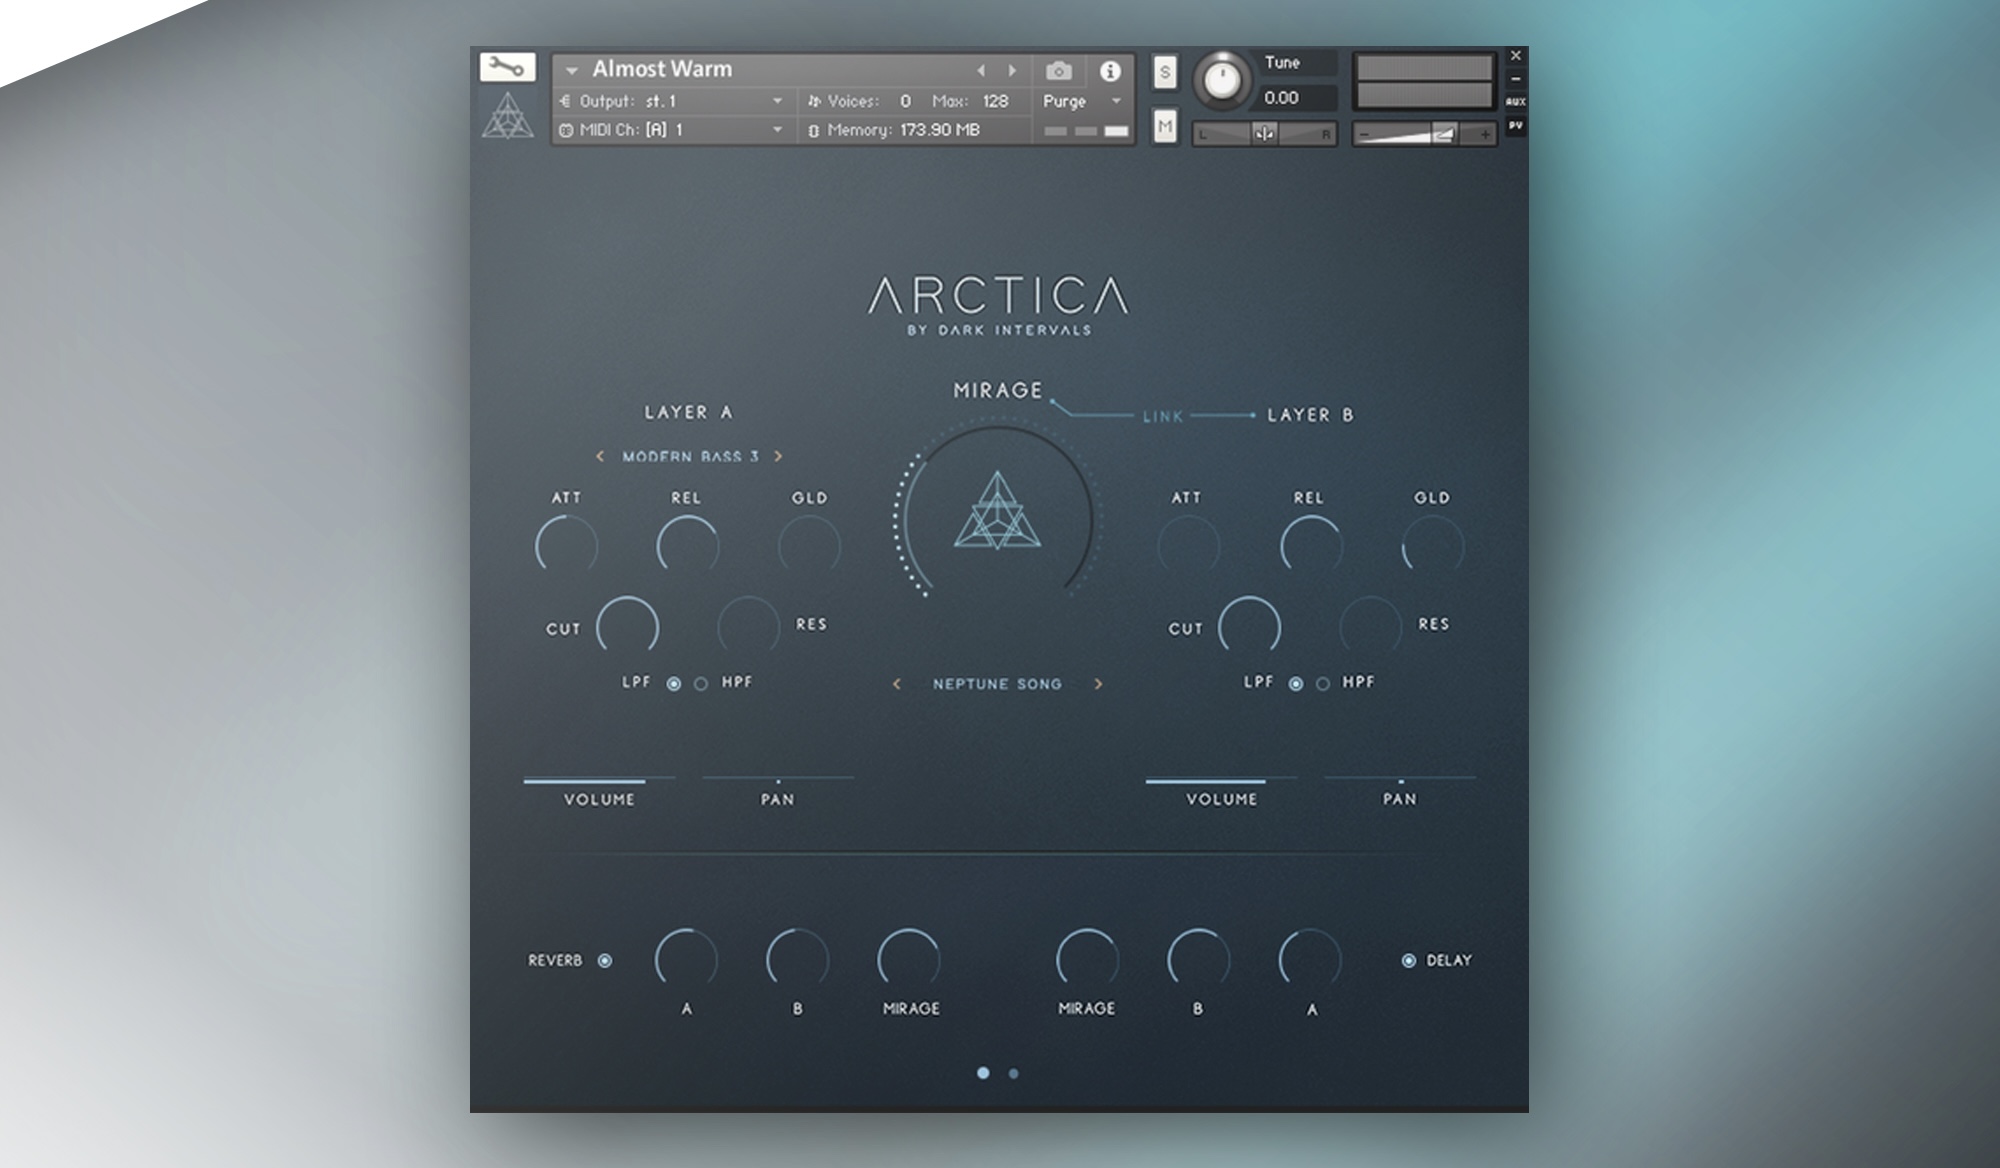Show the instrument info icon
This screenshot has height=1168, width=2000.
pos(1110,71)
